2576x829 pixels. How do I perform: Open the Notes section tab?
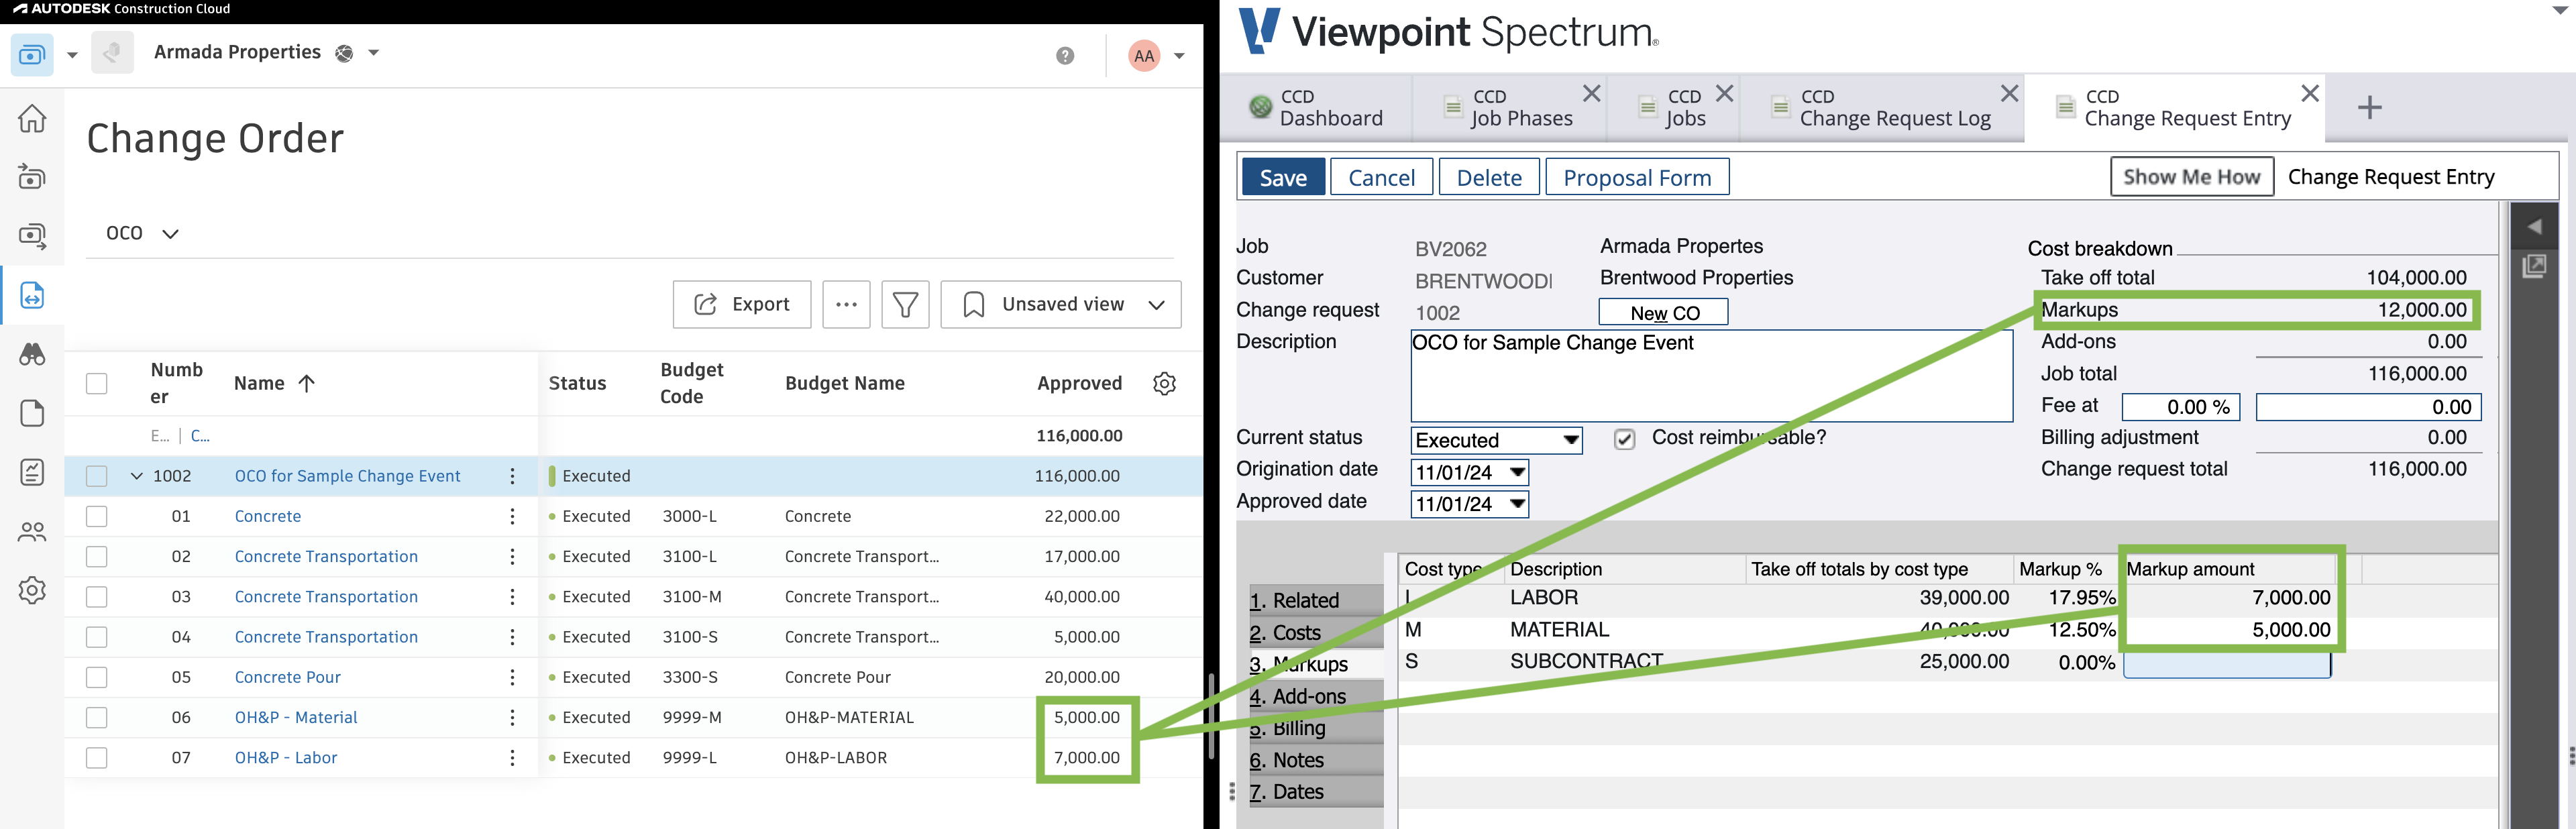[x=1315, y=760]
